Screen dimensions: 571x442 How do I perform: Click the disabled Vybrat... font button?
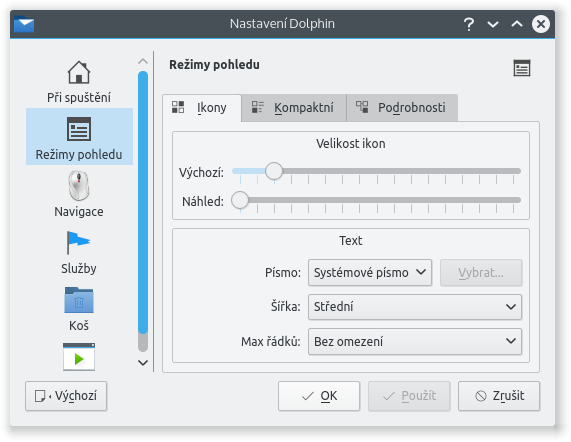click(x=481, y=272)
